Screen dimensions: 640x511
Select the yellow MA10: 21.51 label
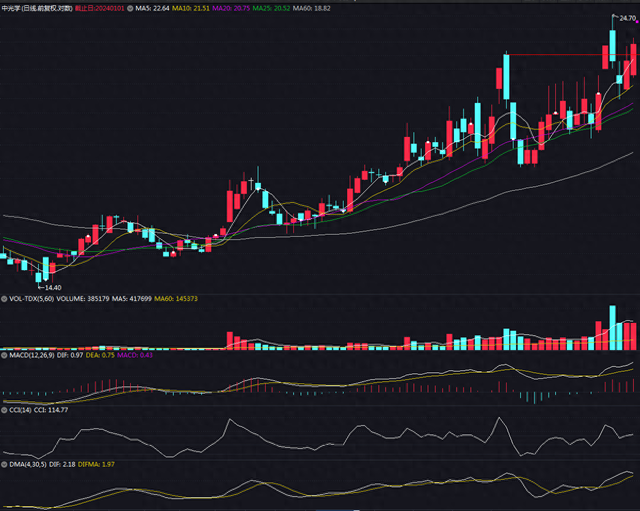coord(191,8)
